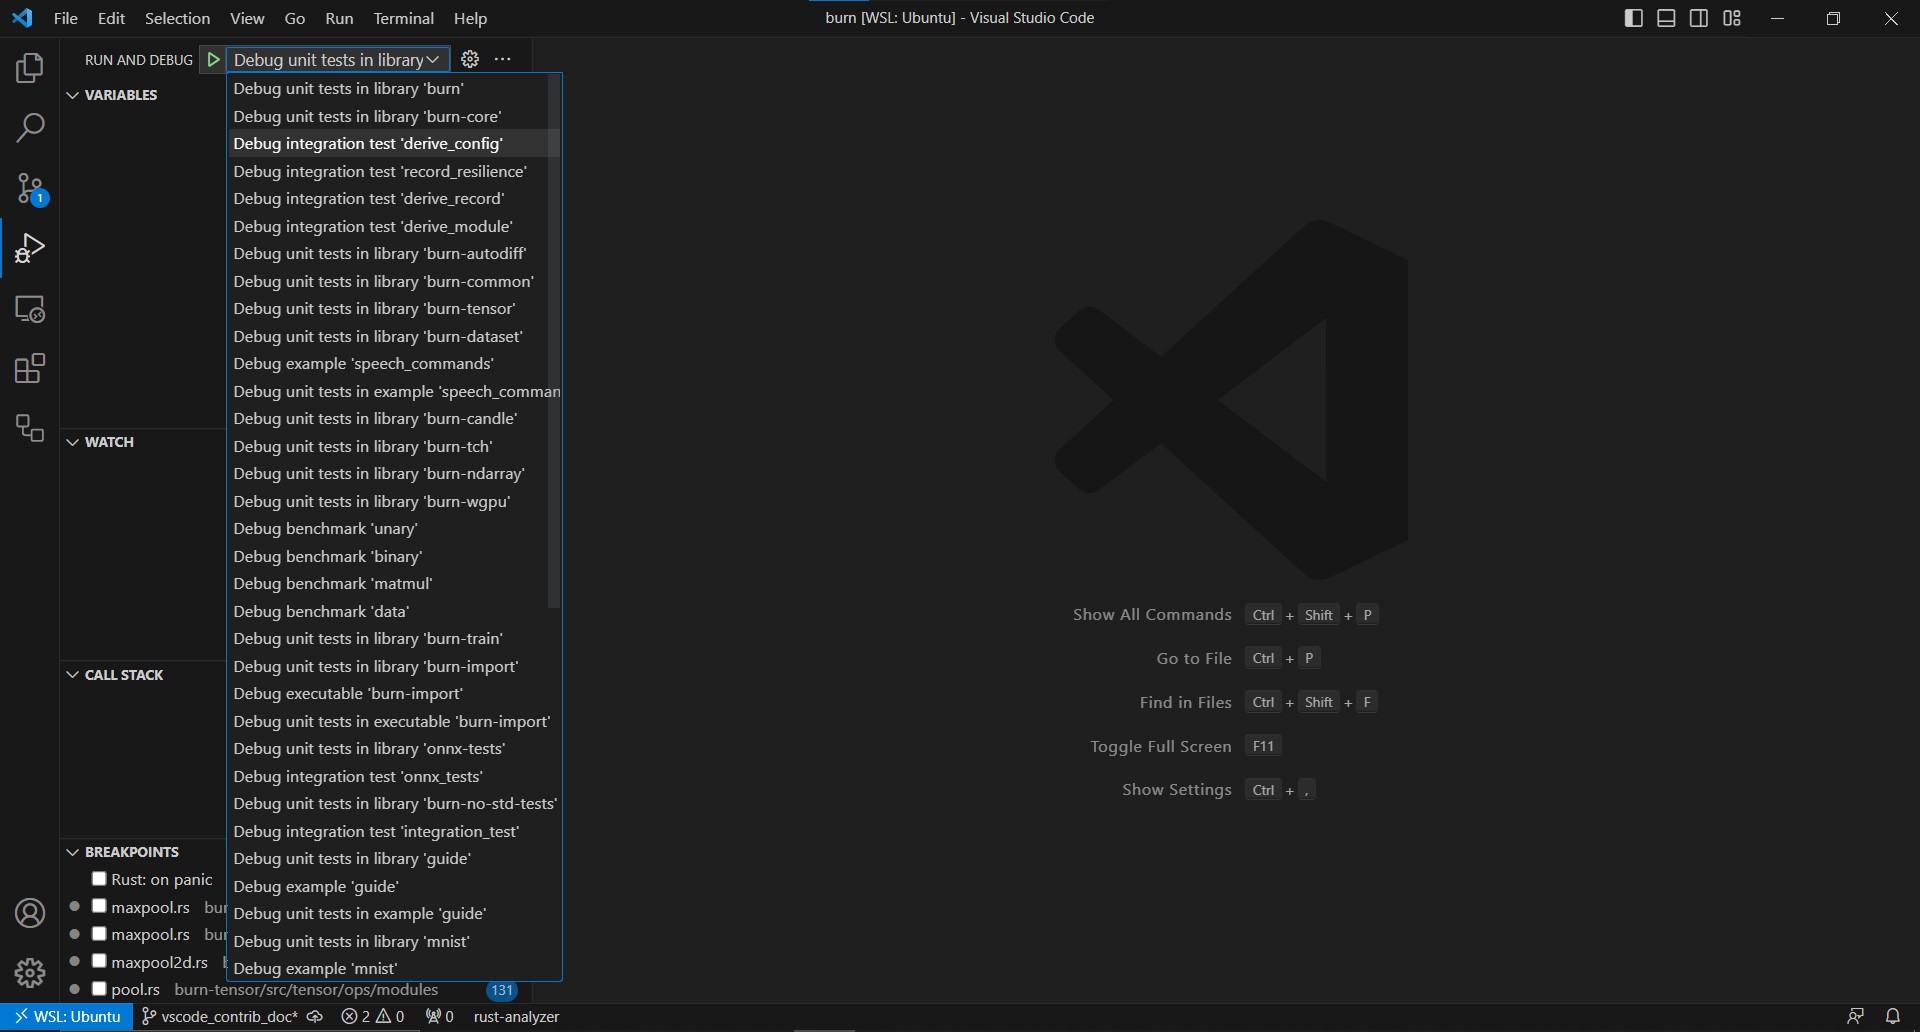Image resolution: width=1920 pixels, height=1032 pixels.
Task: Click rust-analyzer in the status bar
Action: click(x=517, y=1015)
